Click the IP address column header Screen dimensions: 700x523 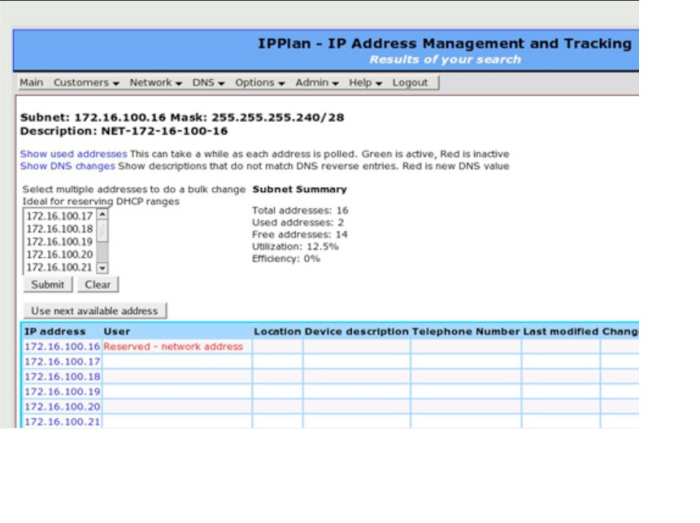click(54, 332)
